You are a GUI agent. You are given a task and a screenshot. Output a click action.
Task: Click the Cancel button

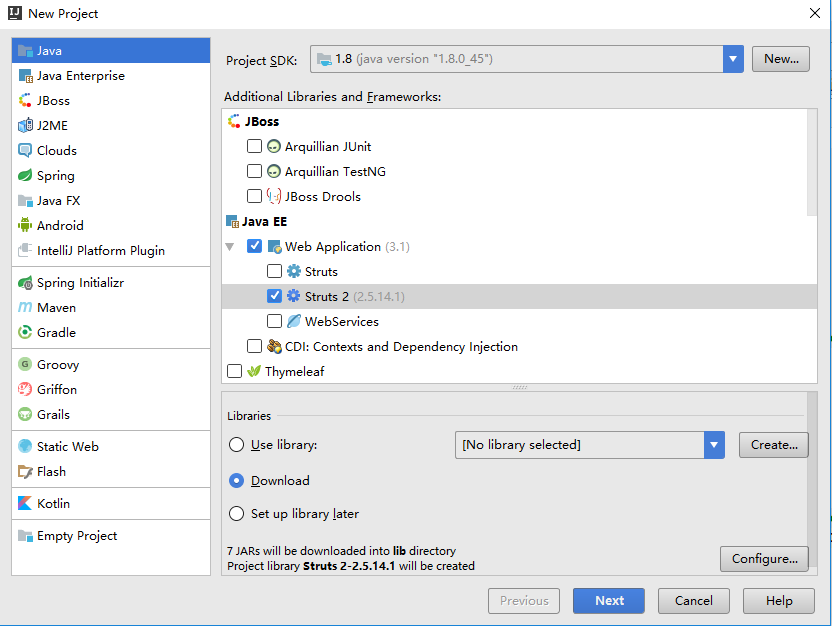(694, 601)
